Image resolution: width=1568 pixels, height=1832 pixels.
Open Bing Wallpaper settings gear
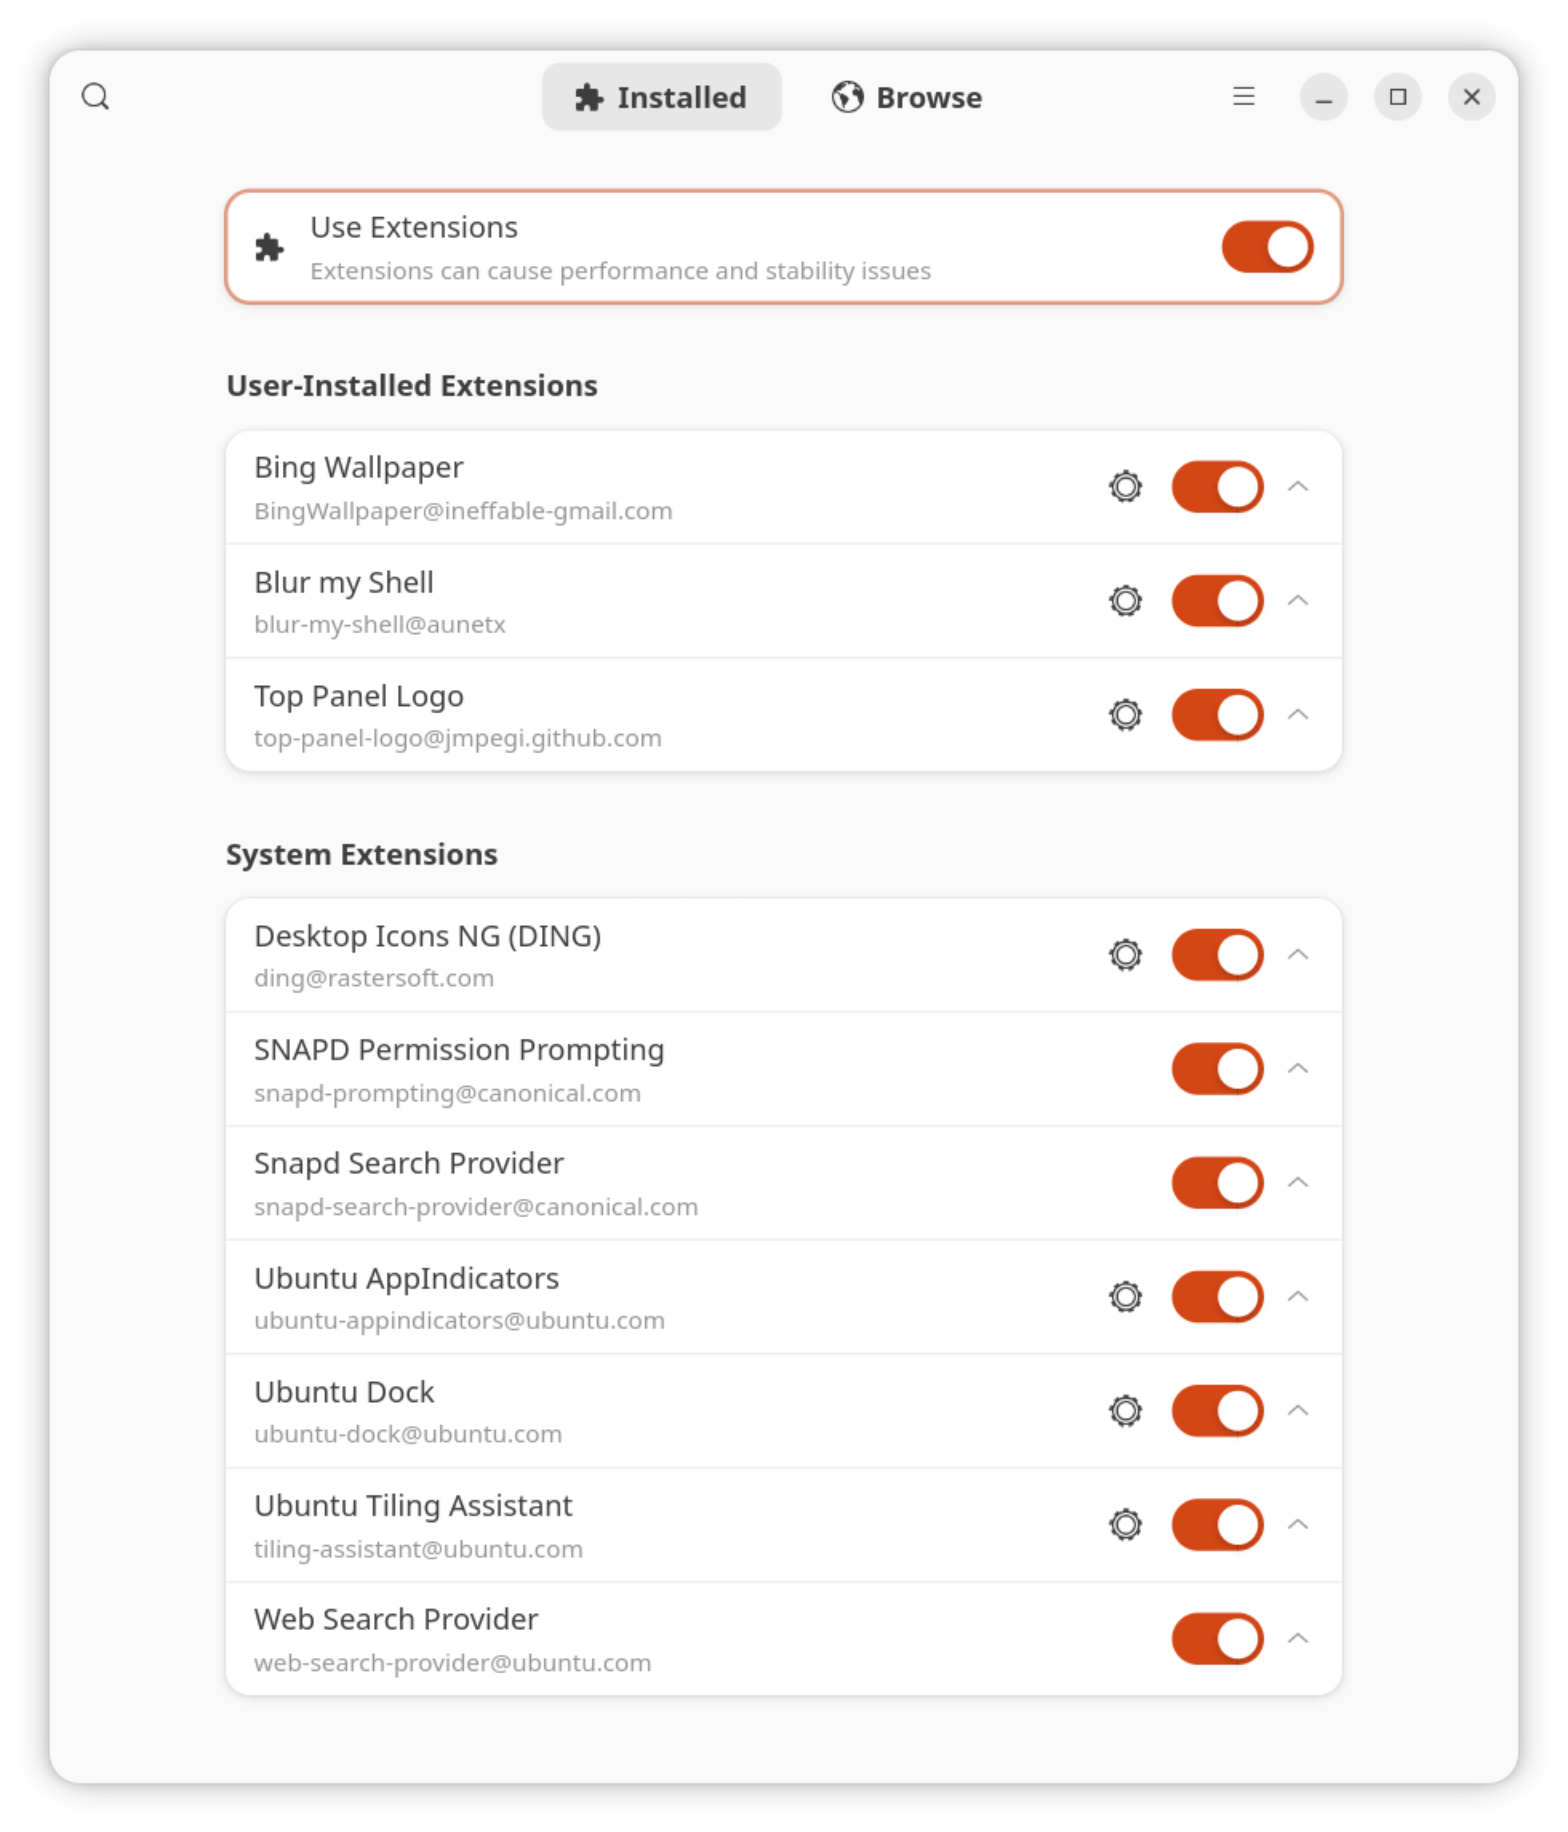click(x=1125, y=487)
